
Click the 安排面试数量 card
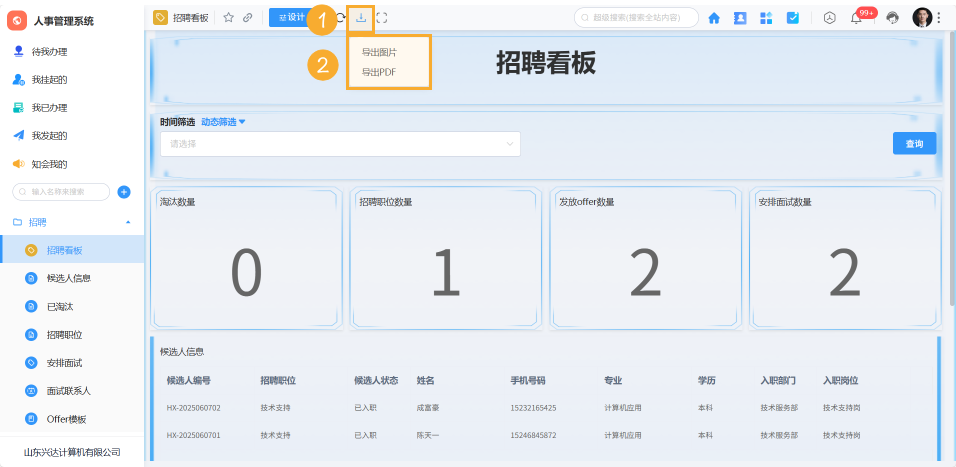[x=844, y=258]
